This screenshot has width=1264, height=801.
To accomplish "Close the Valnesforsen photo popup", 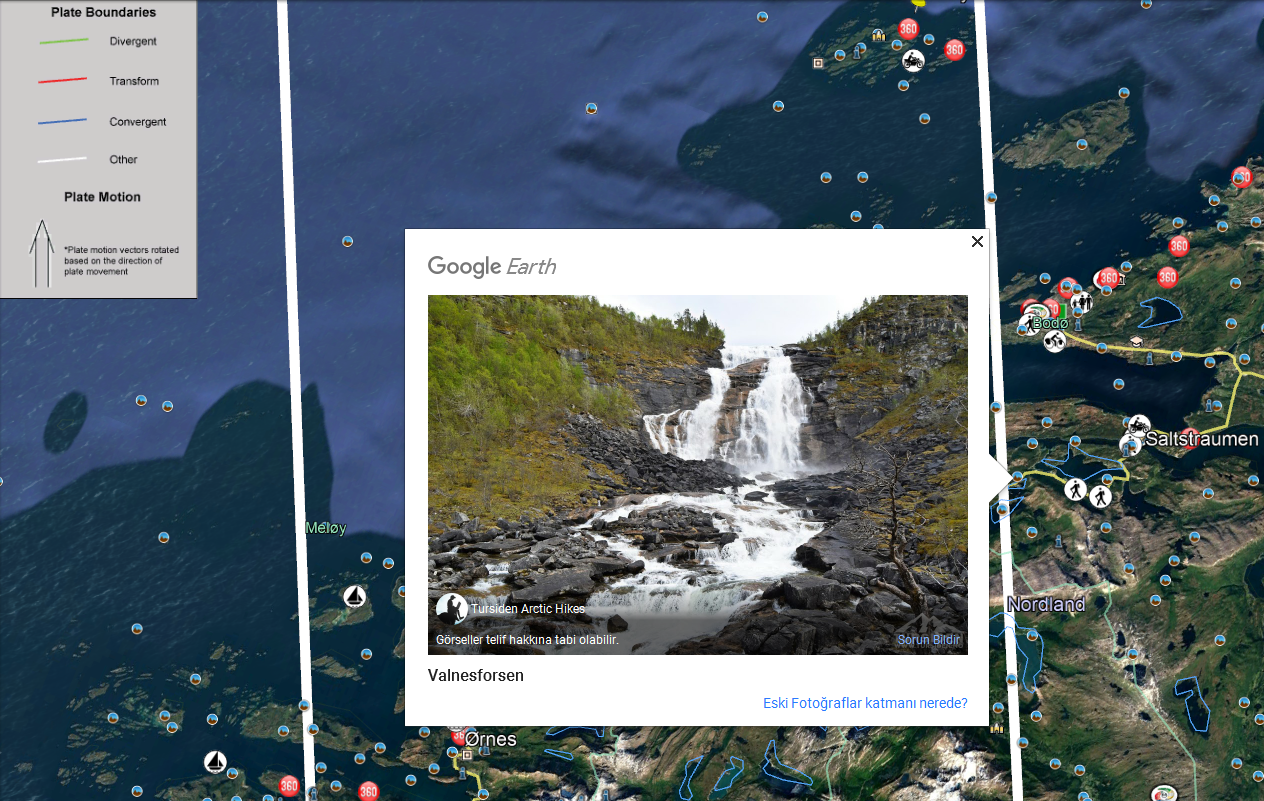I will pyautogui.click(x=977, y=241).
